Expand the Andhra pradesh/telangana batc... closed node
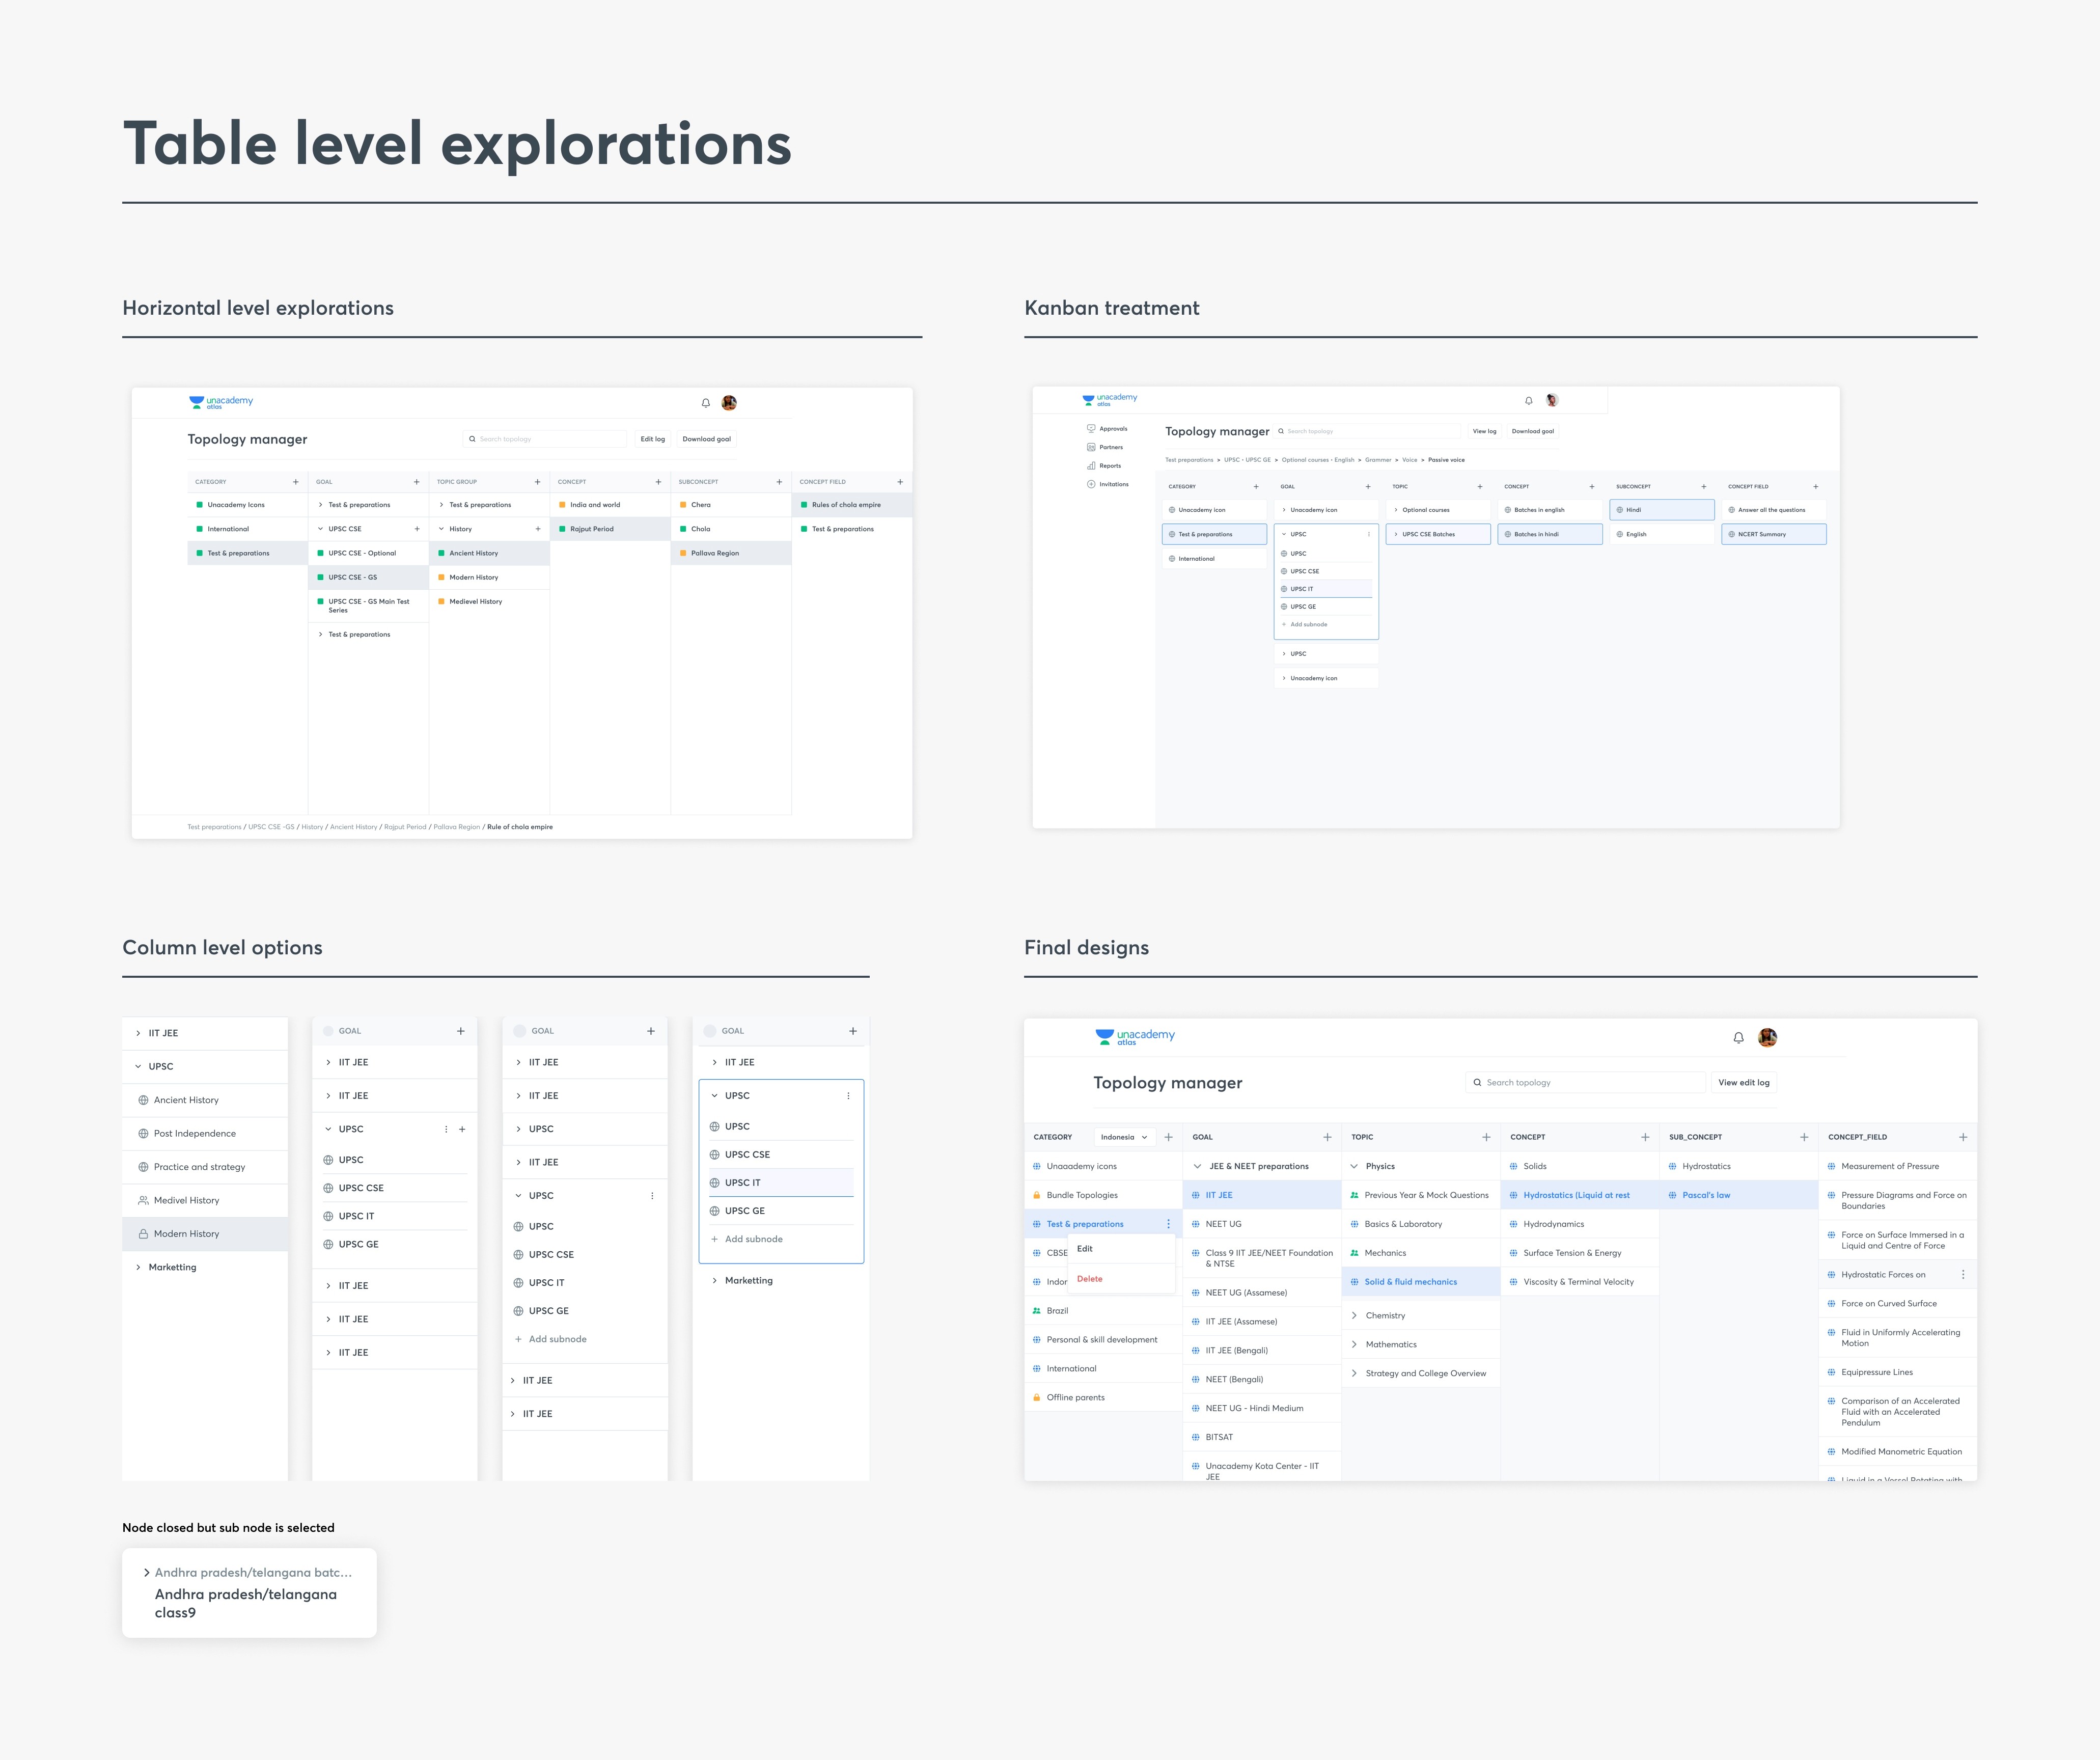 pos(147,1573)
